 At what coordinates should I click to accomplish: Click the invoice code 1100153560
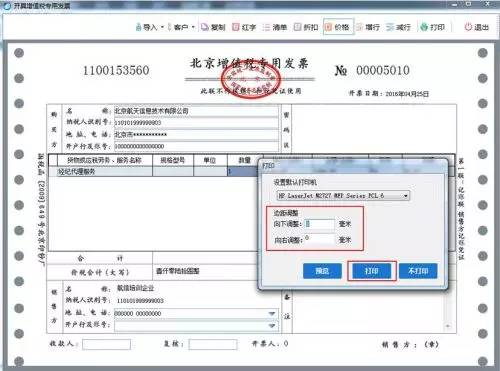(116, 70)
